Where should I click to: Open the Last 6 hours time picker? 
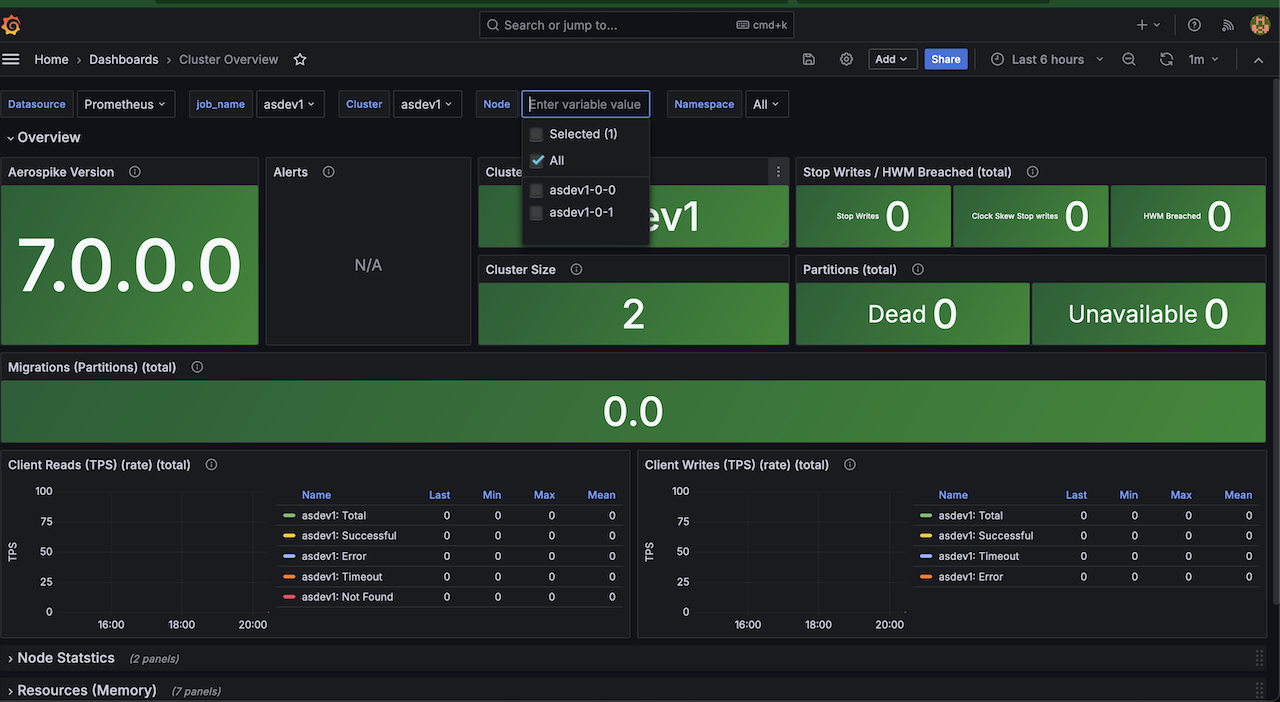[x=1047, y=59]
